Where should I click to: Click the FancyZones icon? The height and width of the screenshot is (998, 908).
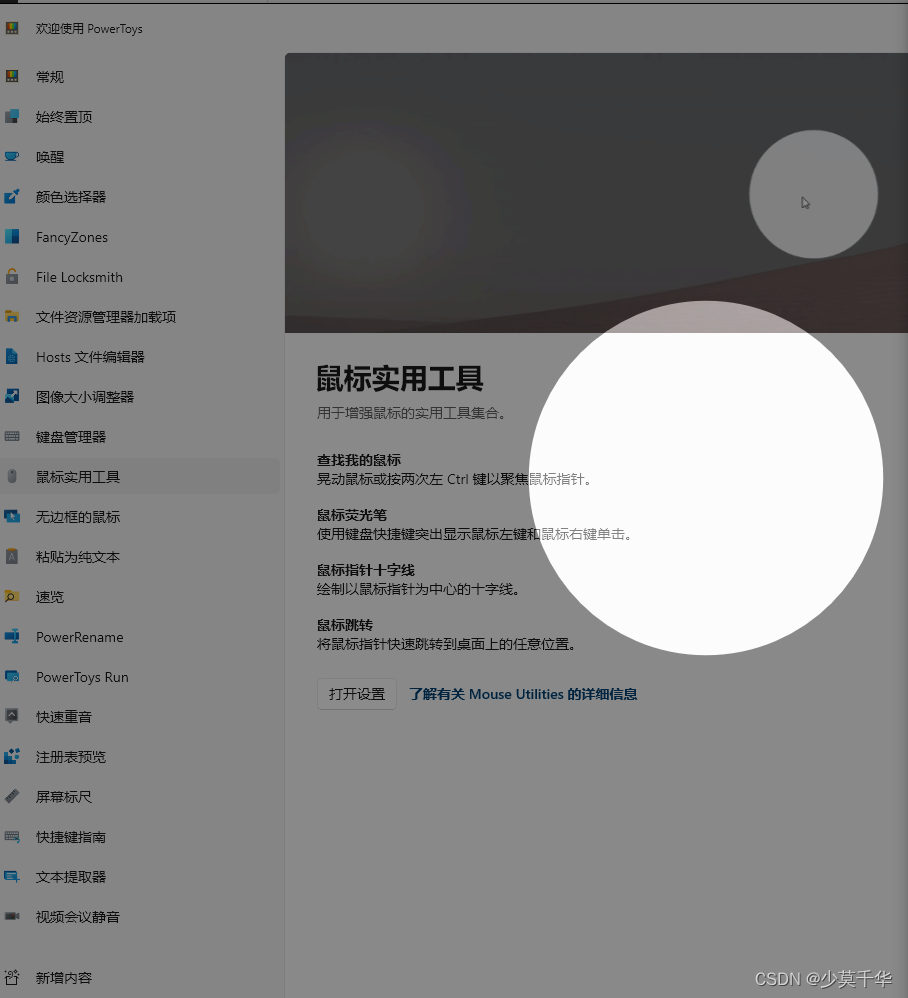[11, 237]
